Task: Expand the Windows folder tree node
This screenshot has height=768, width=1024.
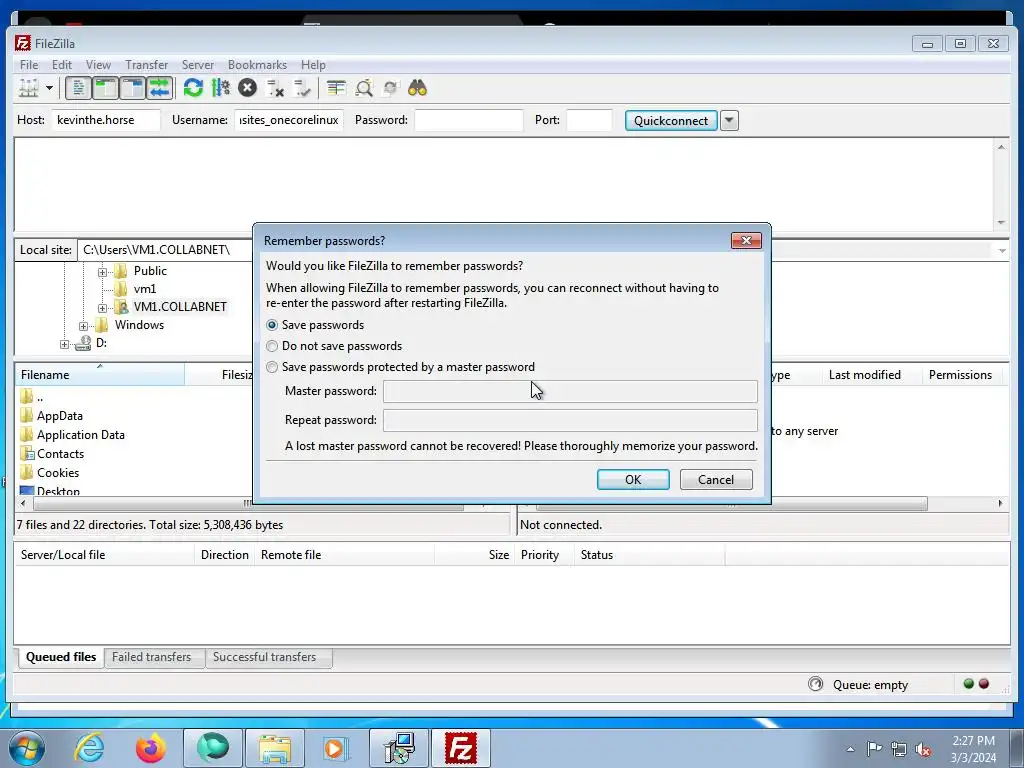Action: (x=83, y=326)
